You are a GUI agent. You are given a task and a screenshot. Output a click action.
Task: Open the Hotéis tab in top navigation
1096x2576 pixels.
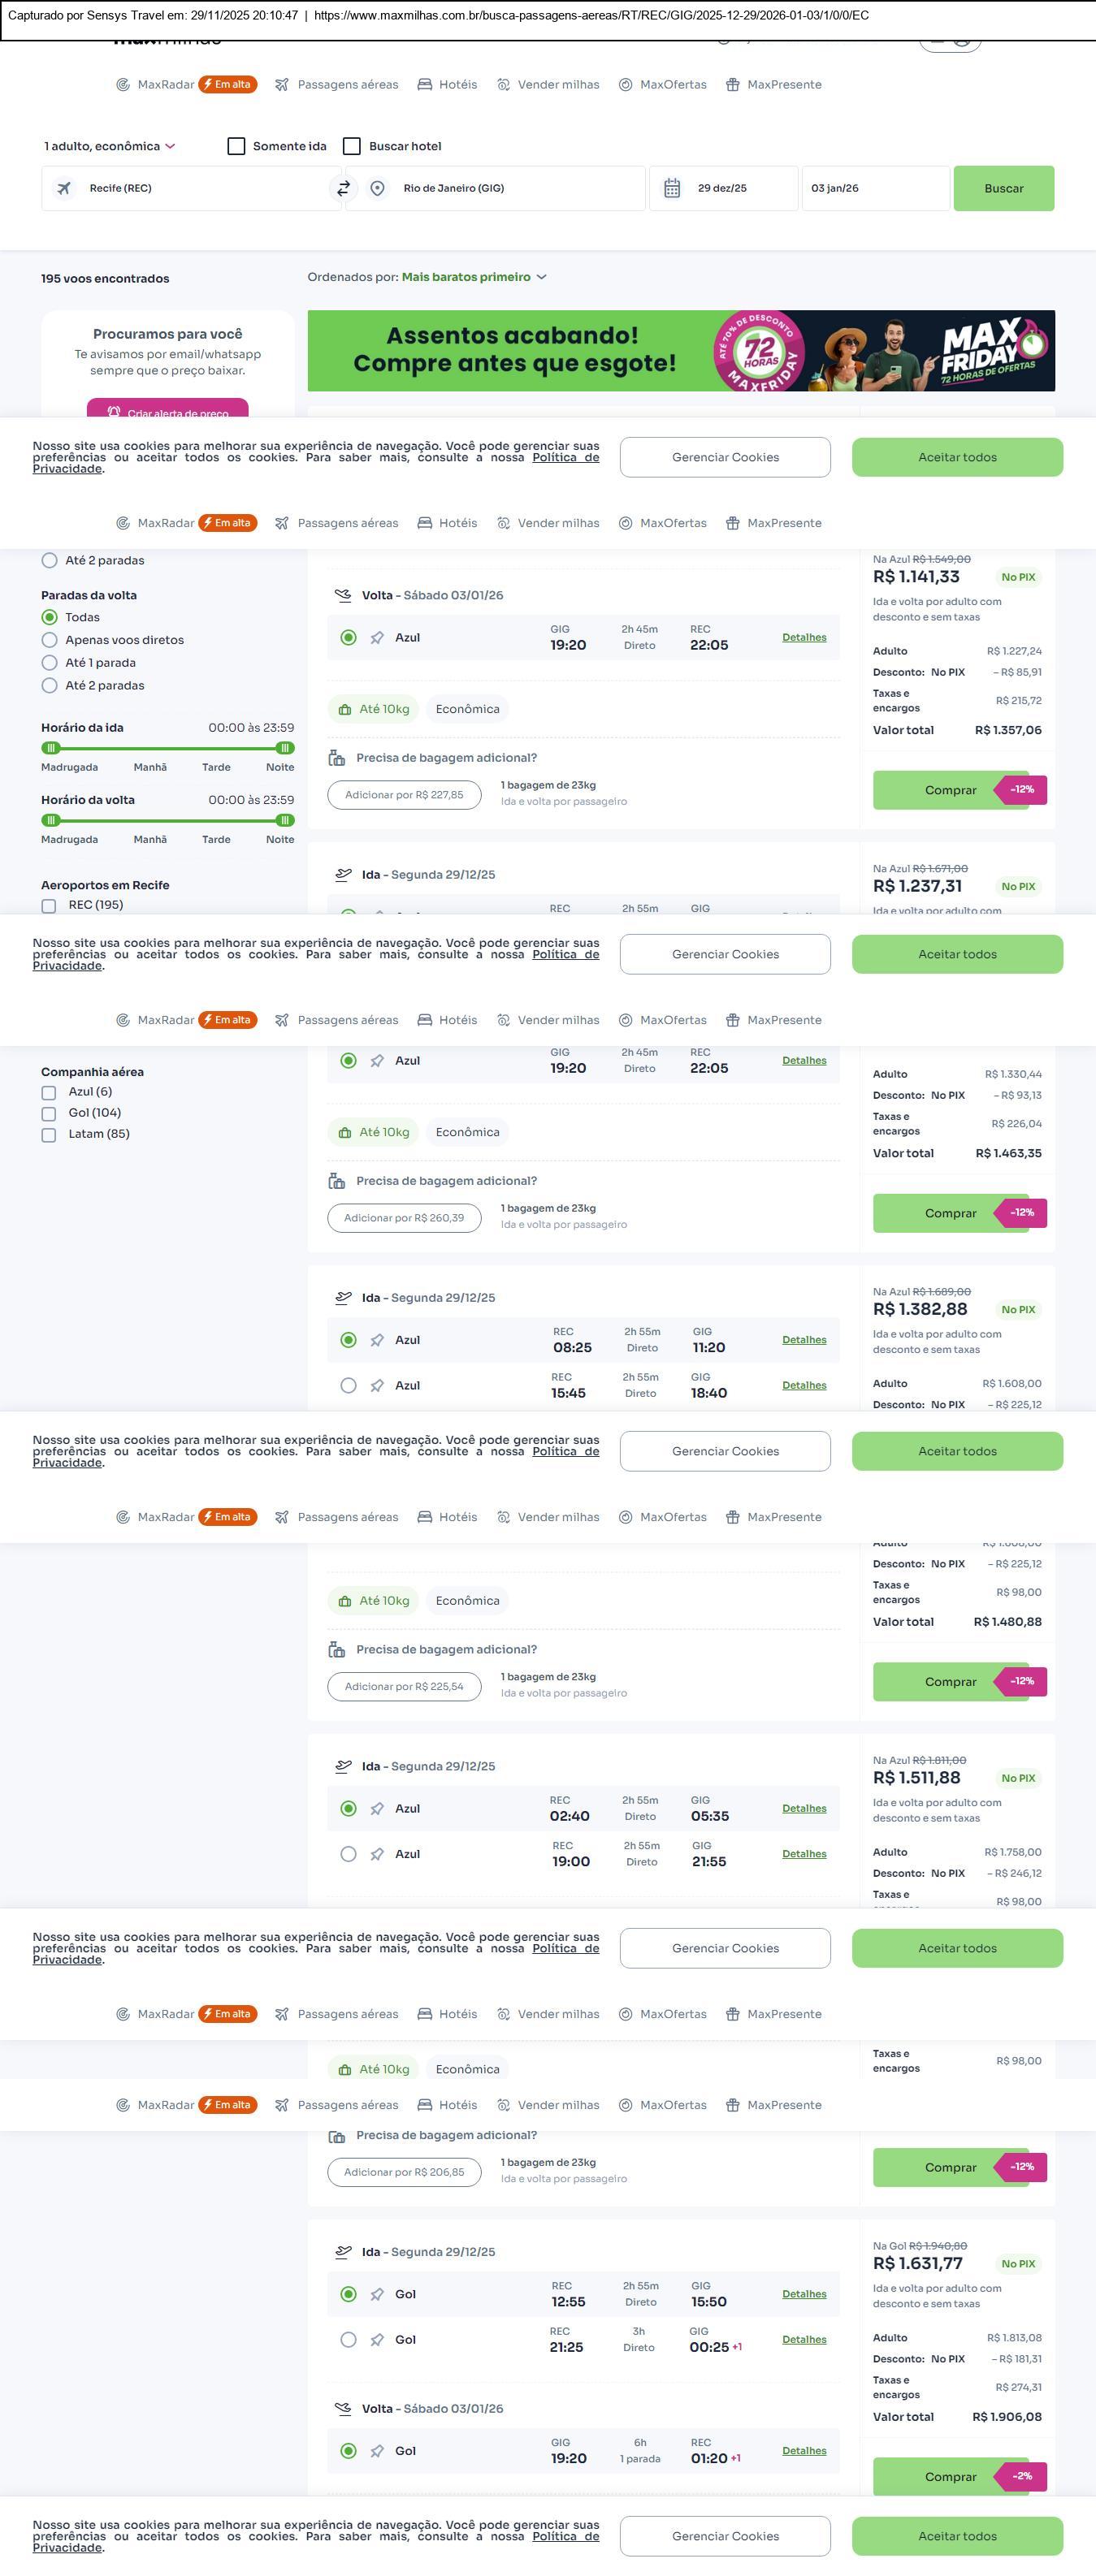447,85
